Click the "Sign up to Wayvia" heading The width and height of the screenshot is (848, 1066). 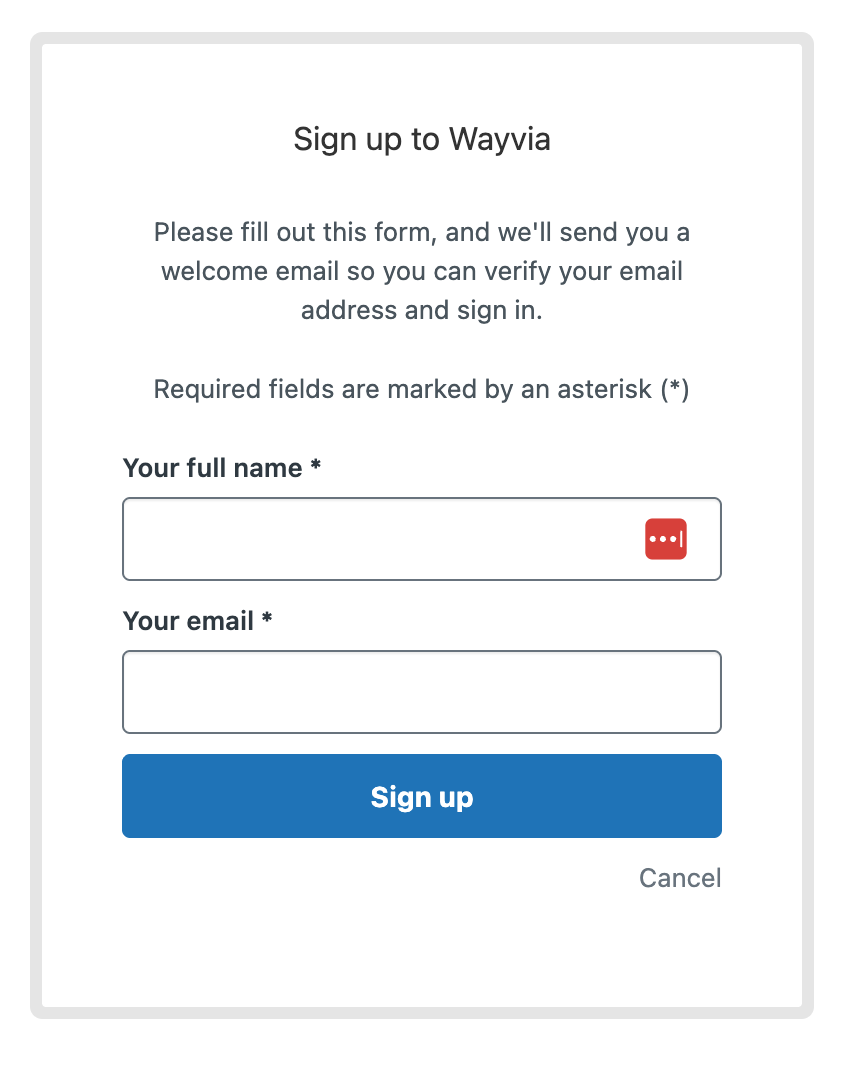pos(421,139)
